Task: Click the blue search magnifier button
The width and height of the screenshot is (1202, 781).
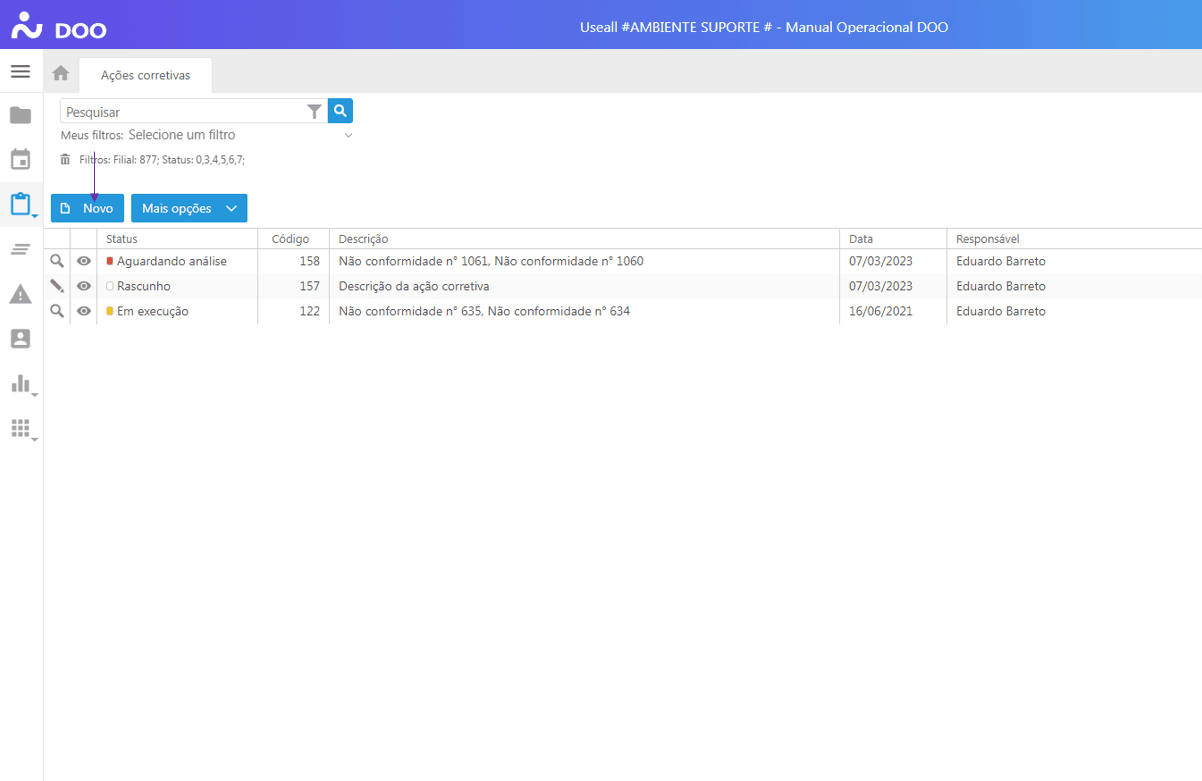Action: (x=340, y=111)
